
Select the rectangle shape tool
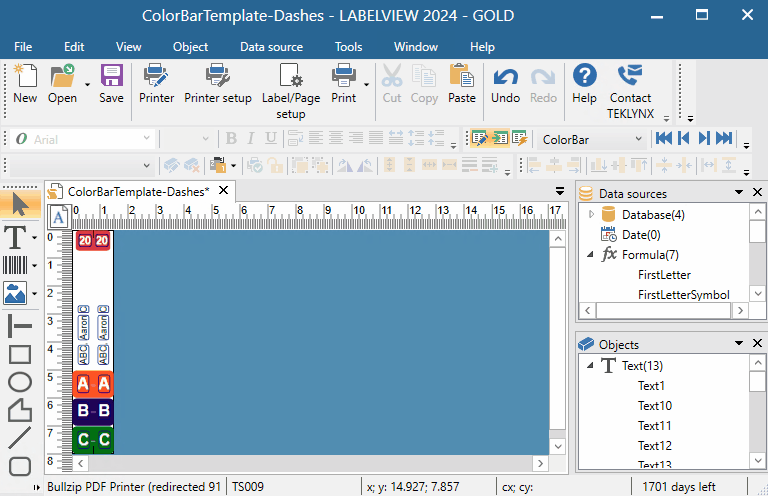(20, 354)
